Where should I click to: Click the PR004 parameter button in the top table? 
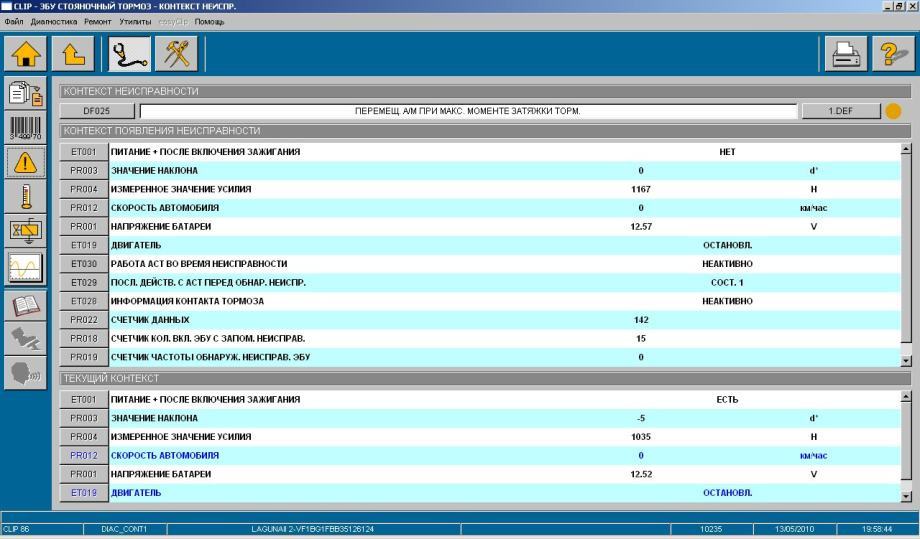(x=84, y=189)
